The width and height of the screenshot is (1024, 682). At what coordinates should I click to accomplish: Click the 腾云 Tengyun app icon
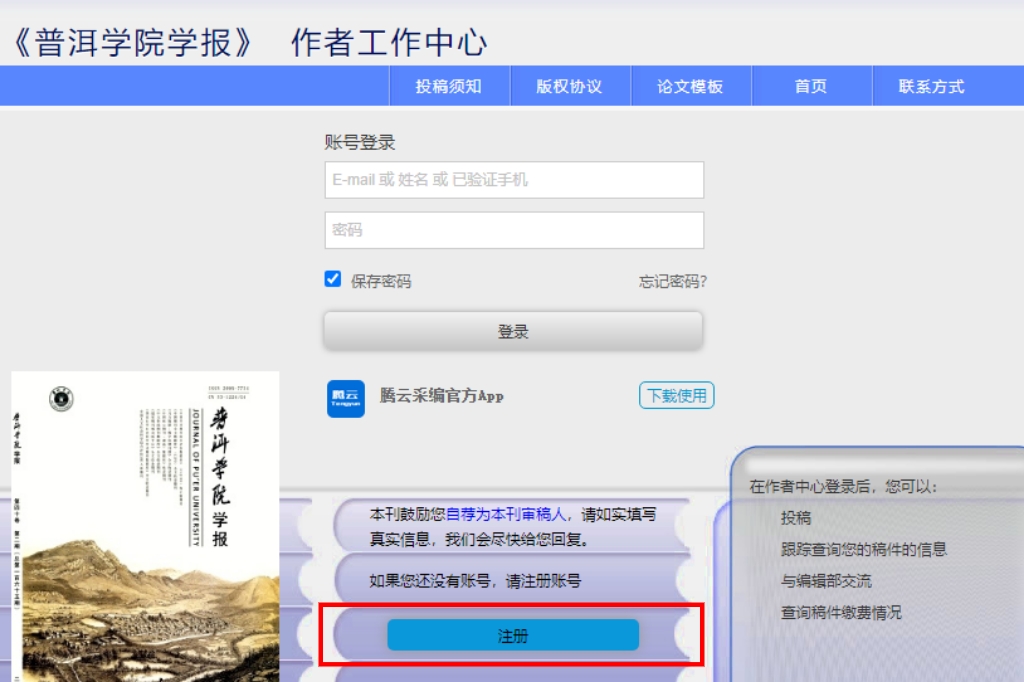[345, 398]
